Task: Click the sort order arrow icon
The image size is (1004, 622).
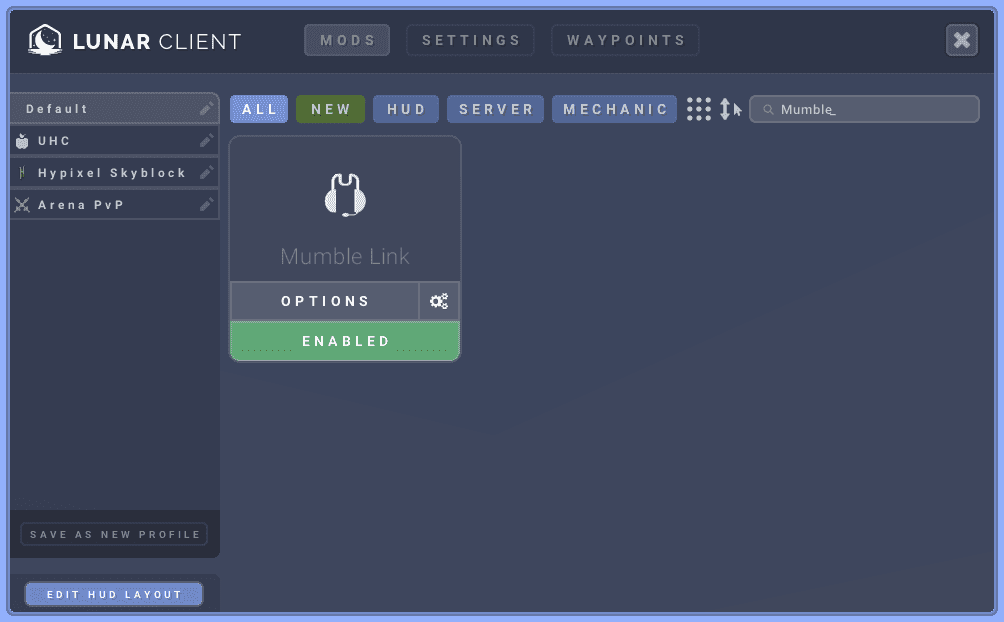Action: (x=729, y=109)
